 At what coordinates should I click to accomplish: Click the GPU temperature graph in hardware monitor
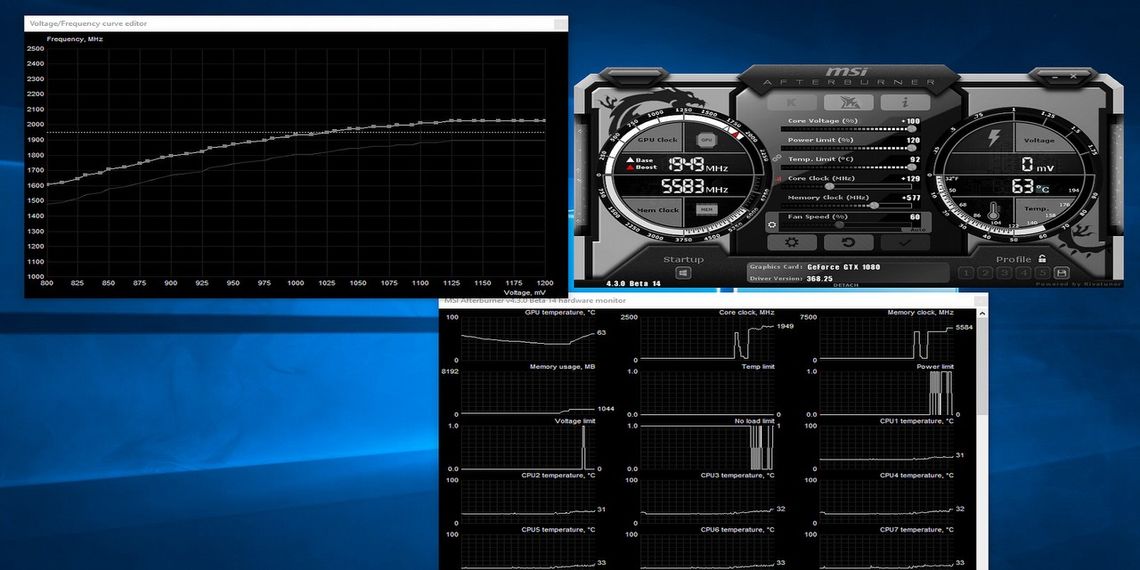(527, 339)
